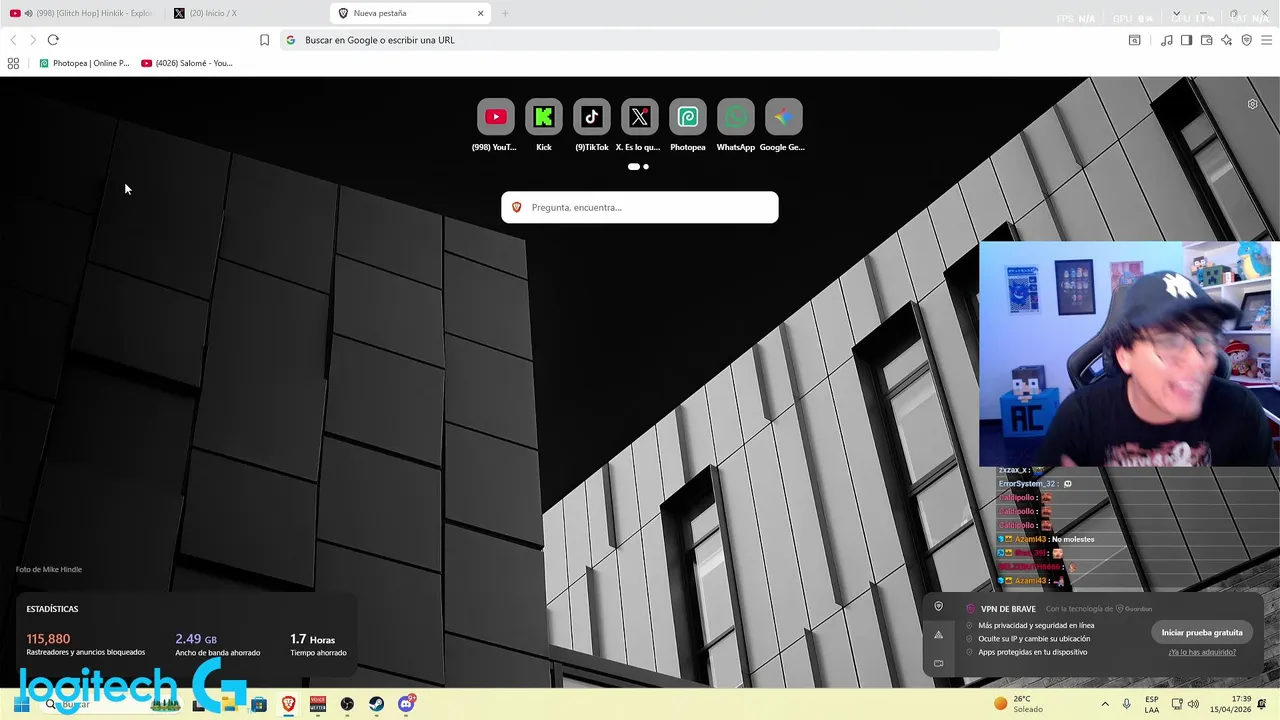
Task: Open the Photopea bookmark in bookmarks bar
Action: [x=84, y=63]
